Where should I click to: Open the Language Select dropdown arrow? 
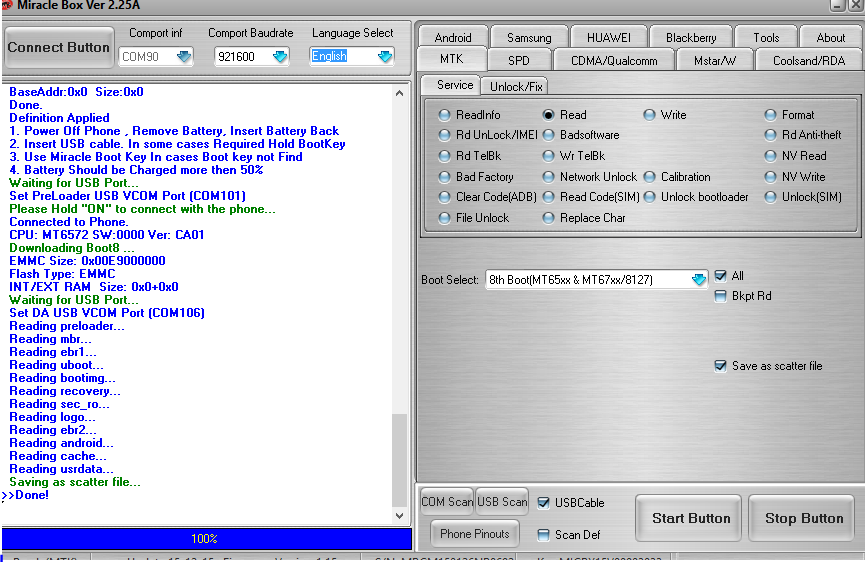[385, 56]
